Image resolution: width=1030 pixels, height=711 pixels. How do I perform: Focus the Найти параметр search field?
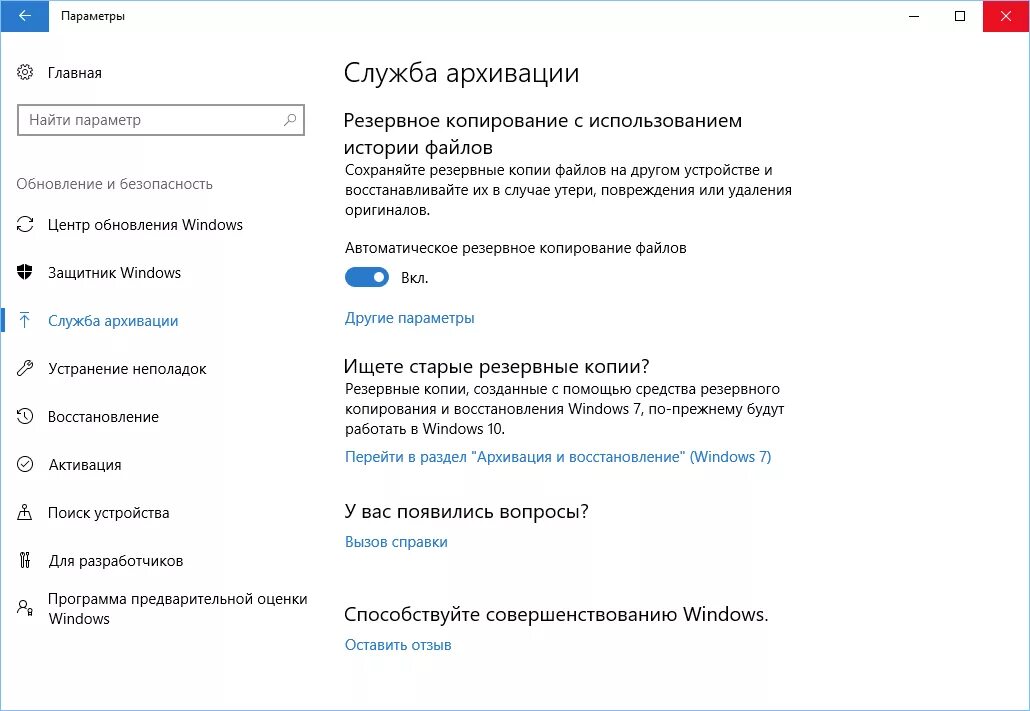(x=150, y=120)
